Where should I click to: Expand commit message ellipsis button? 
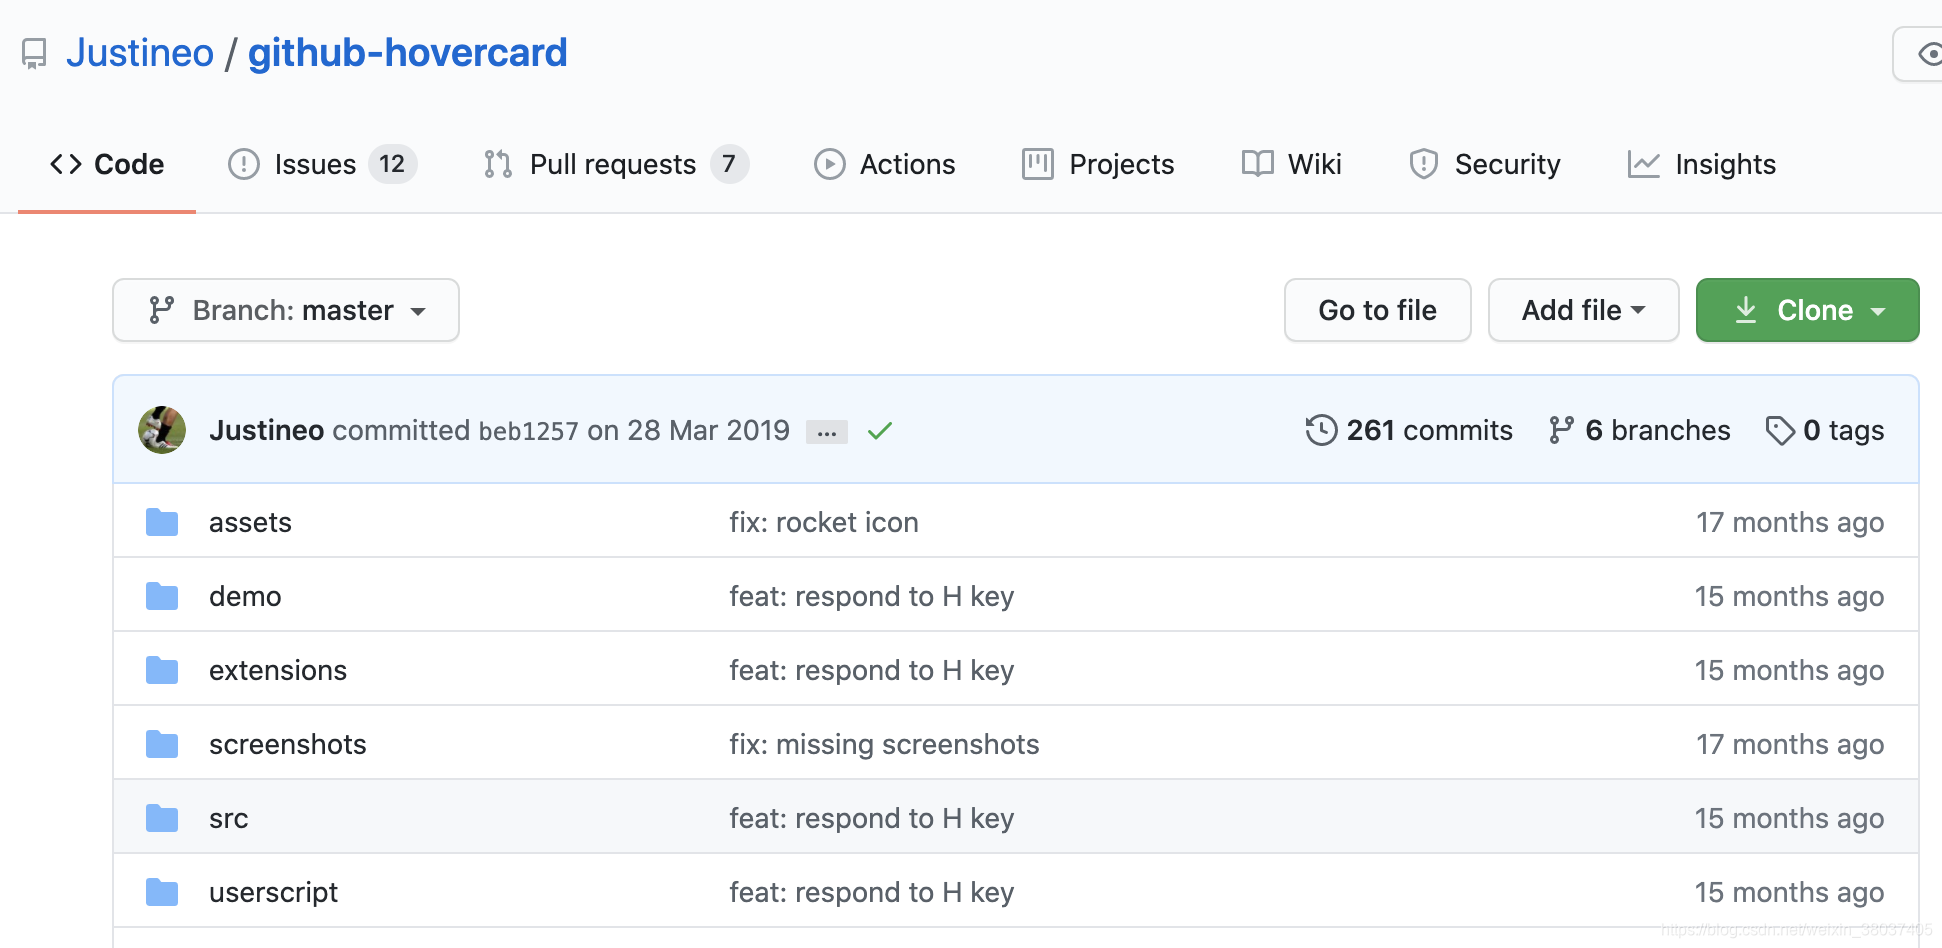point(827,432)
